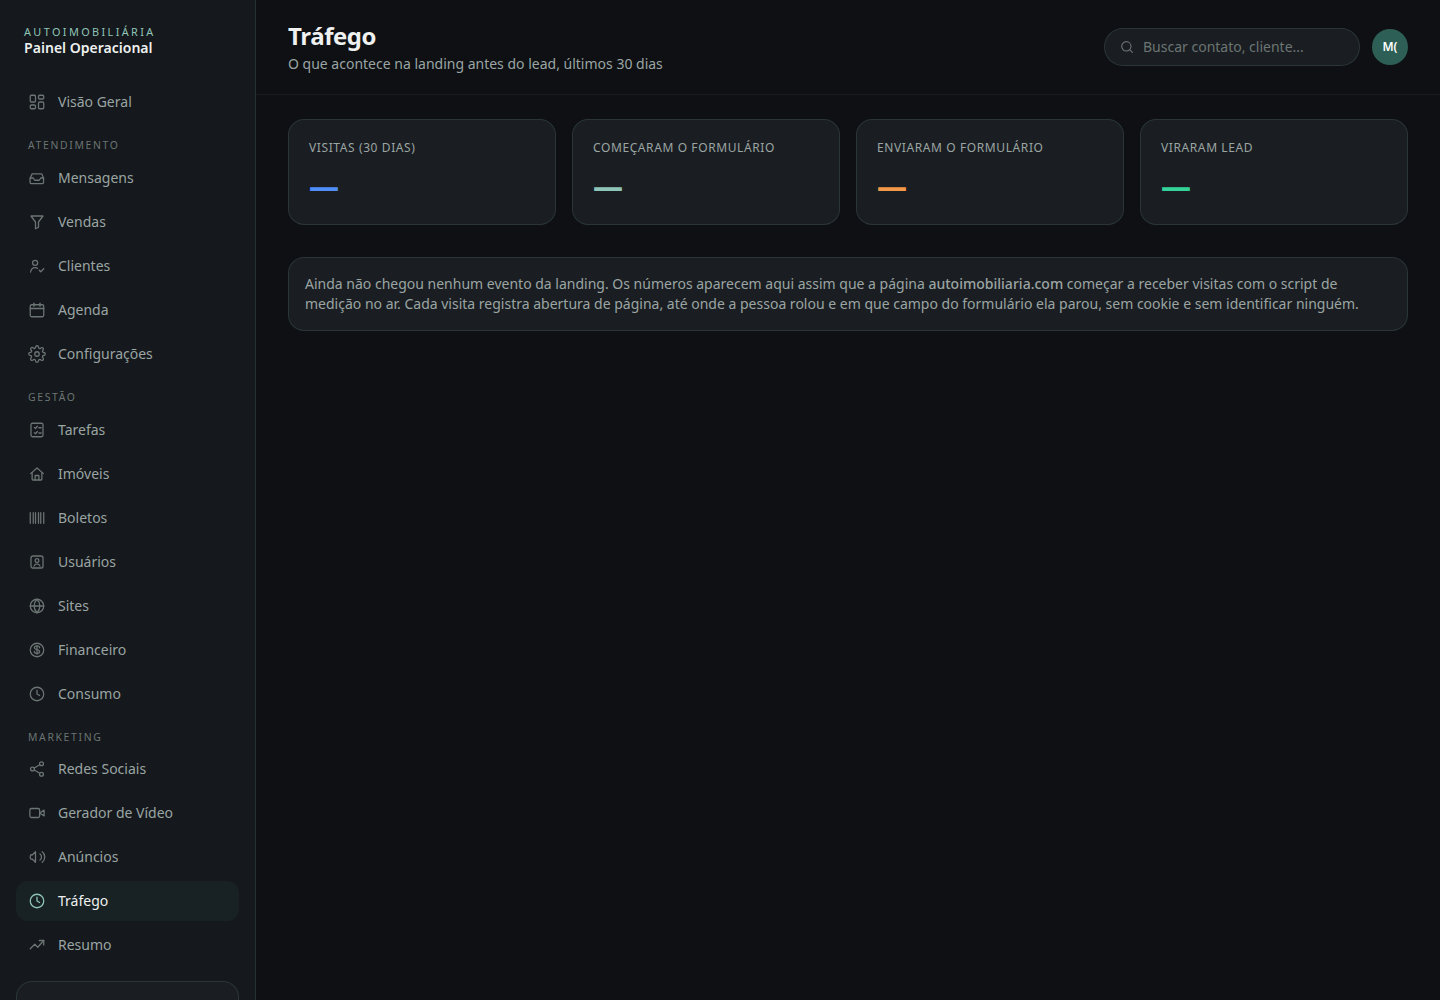Click the magnifier icon in the search box
Viewport: 1440px width, 1000px height.
tap(1127, 47)
